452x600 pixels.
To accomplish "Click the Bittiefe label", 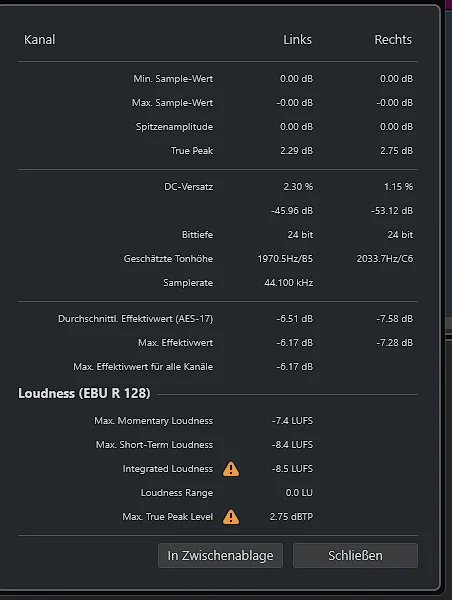I will pos(197,235).
